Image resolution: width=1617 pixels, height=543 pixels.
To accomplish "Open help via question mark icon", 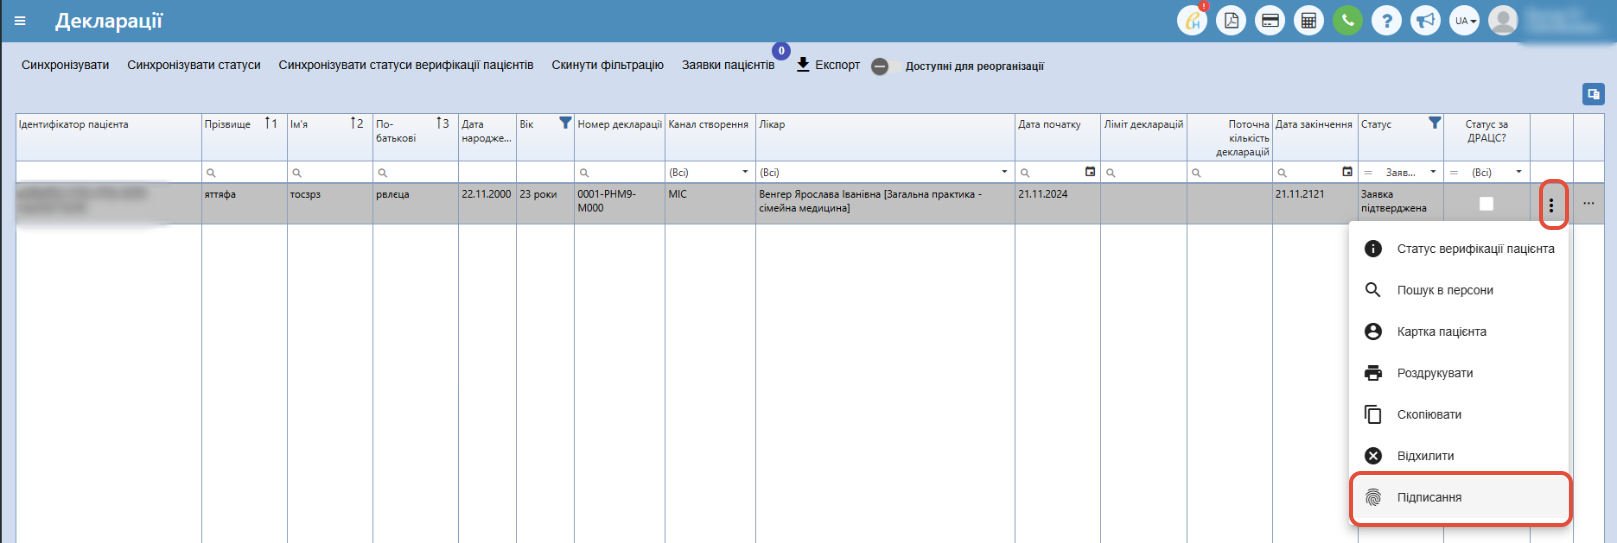I will 1386,20.
